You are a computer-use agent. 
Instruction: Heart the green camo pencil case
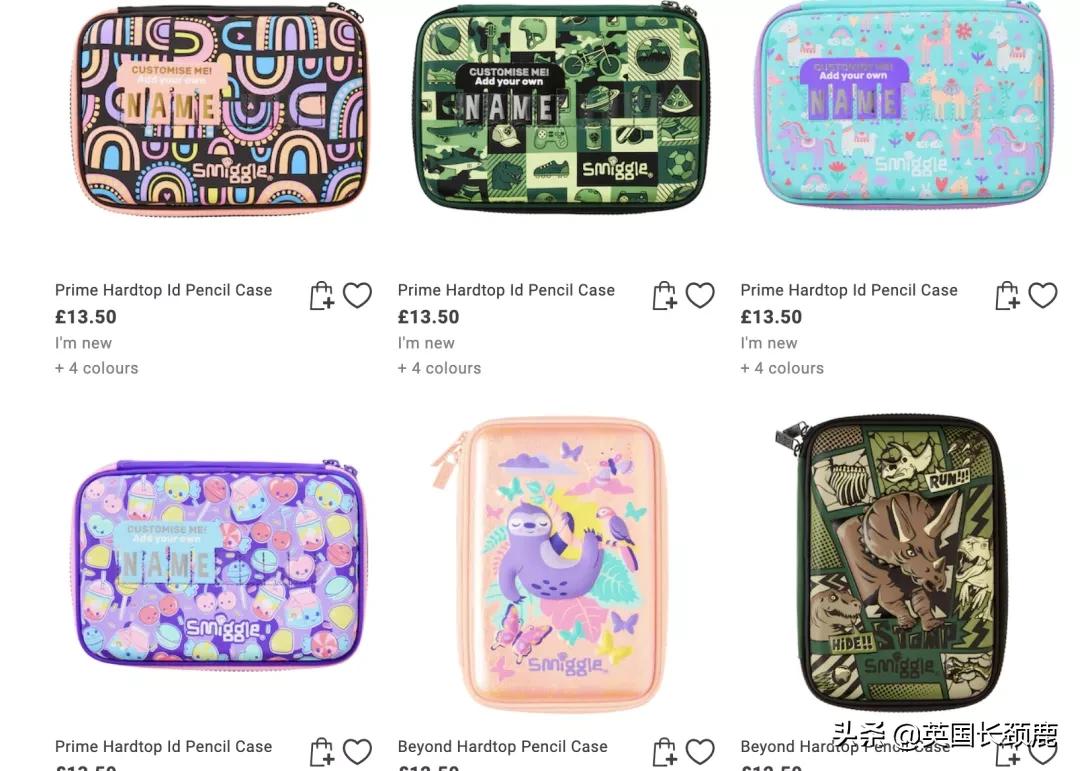700,296
